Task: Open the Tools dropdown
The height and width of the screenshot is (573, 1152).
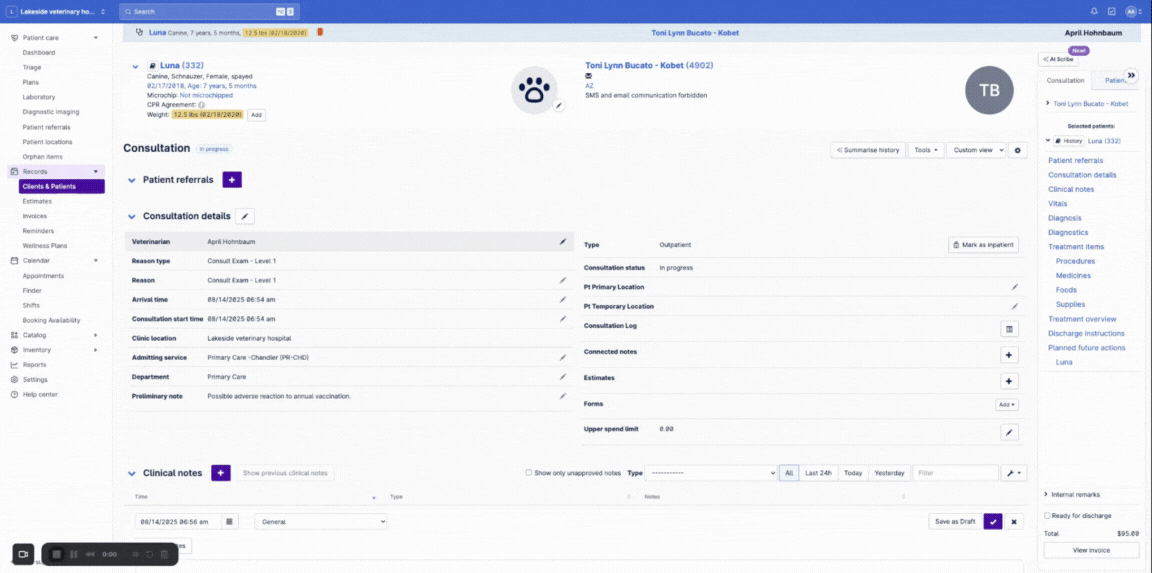Action: pyautogui.click(x=925, y=150)
